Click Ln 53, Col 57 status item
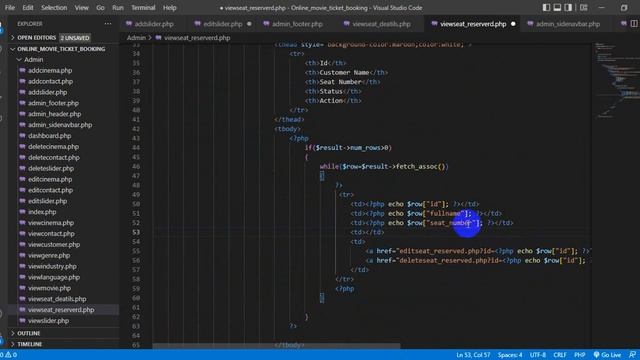Screen dimensions: 640x360 [473, 355]
